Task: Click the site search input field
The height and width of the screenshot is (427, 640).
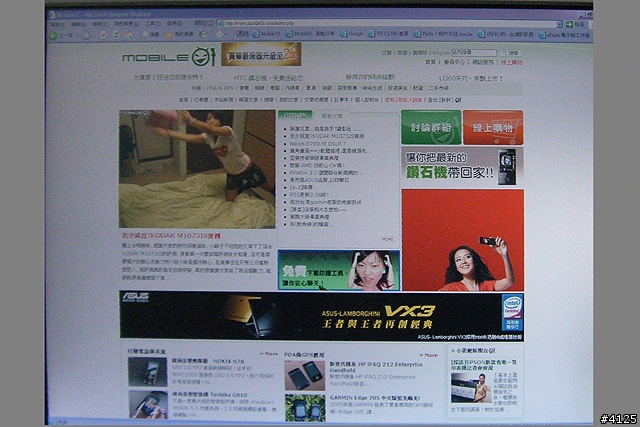Action: (474, 53)
